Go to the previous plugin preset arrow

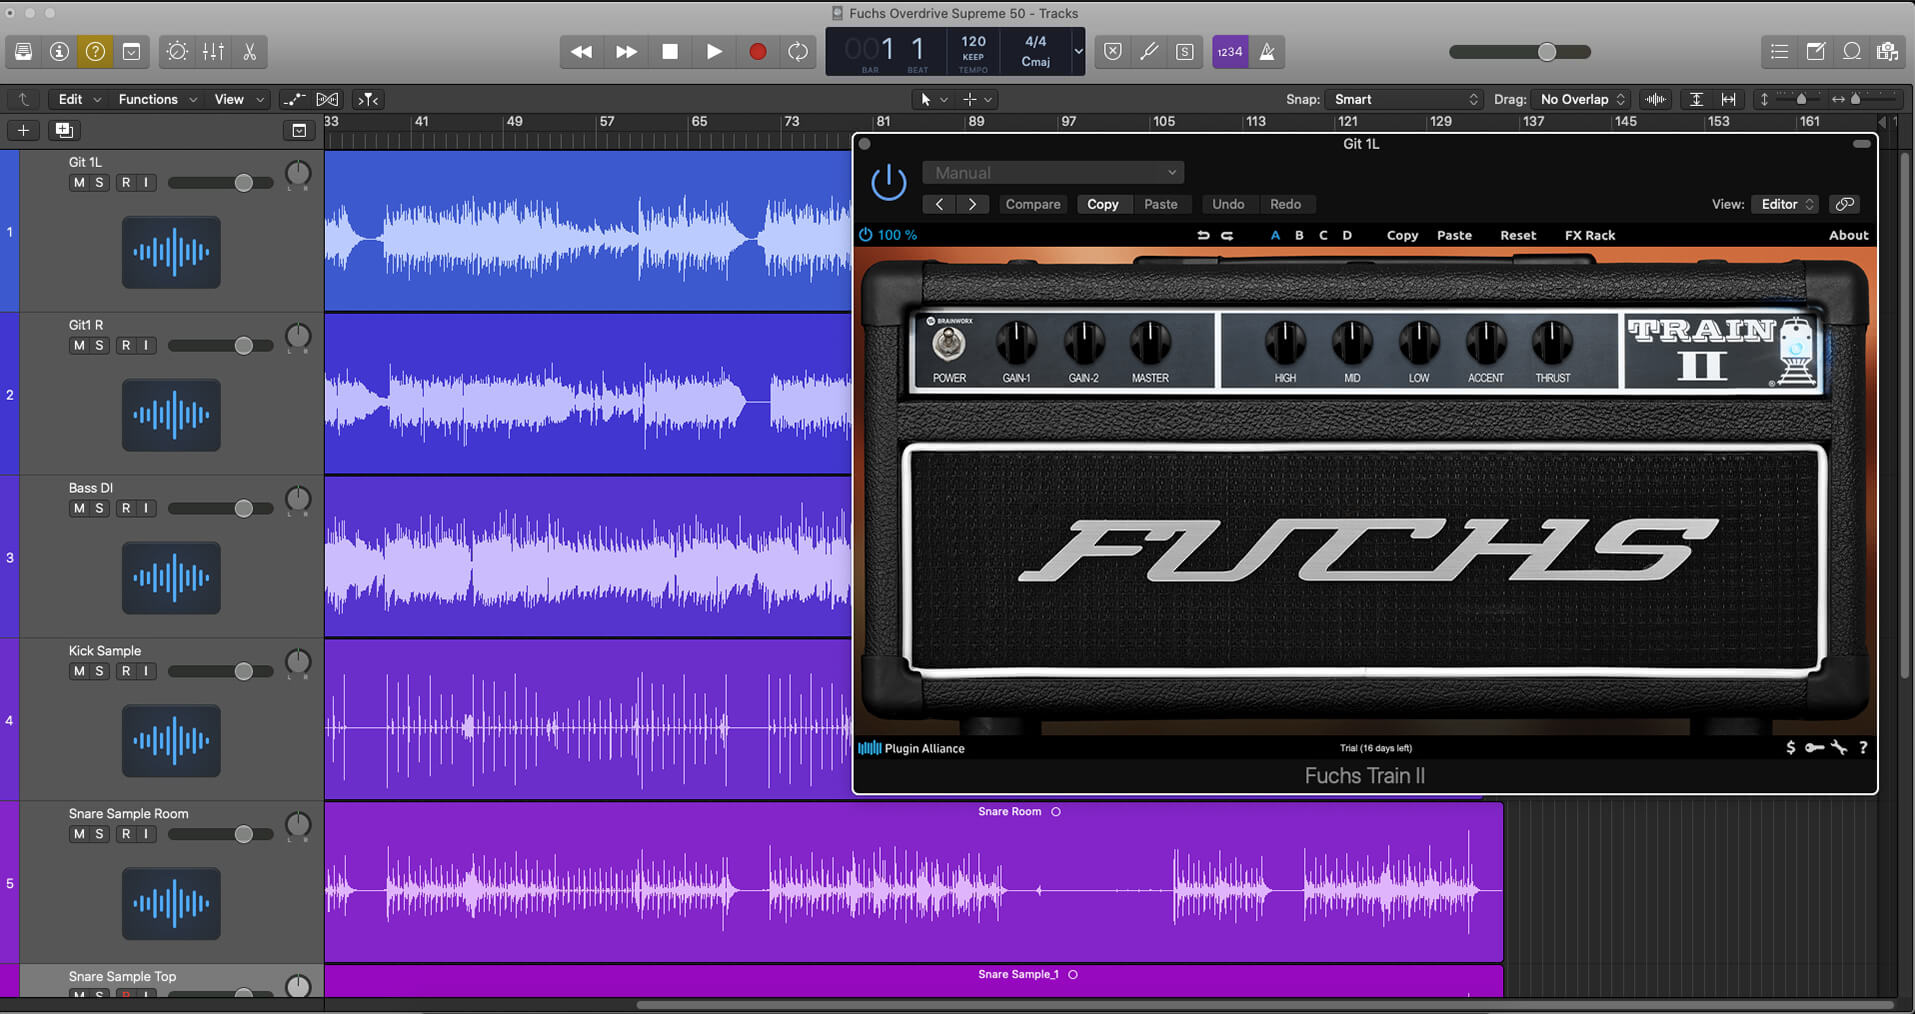point(939,204)
